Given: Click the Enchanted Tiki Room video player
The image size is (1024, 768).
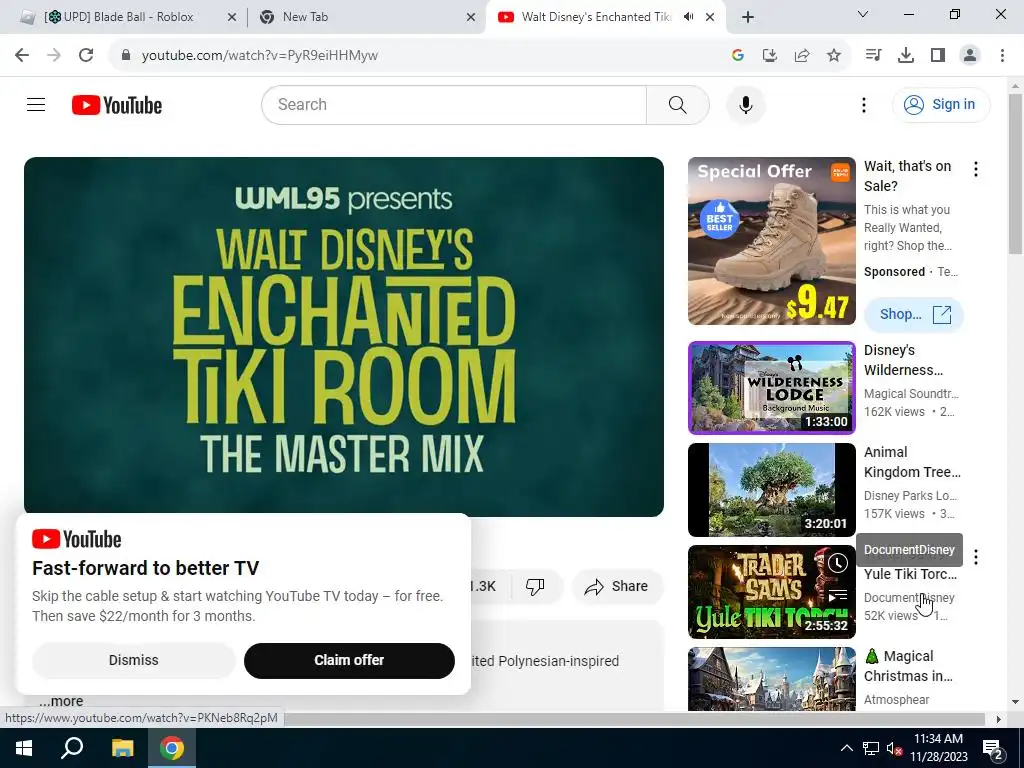Looking at the screenshot, I should [344, 336].
